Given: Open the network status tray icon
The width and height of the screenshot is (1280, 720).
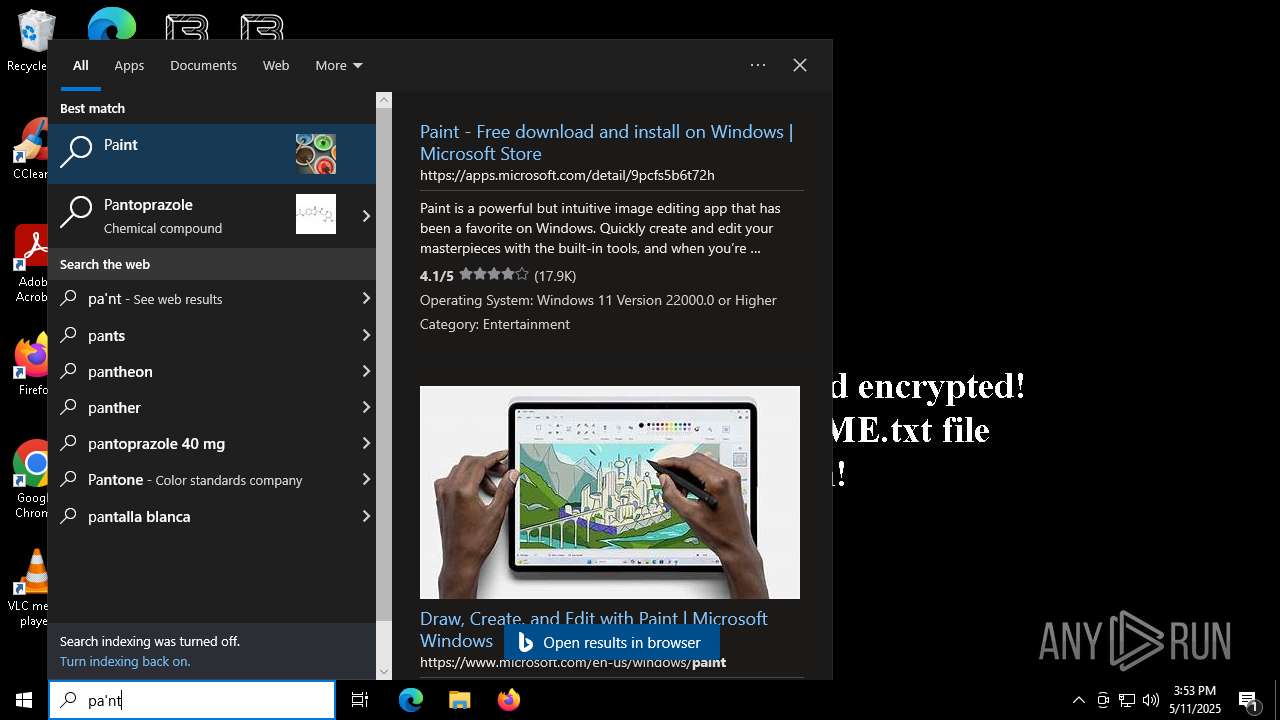Looking at the screenshot, I should (x=1127, y=700).
